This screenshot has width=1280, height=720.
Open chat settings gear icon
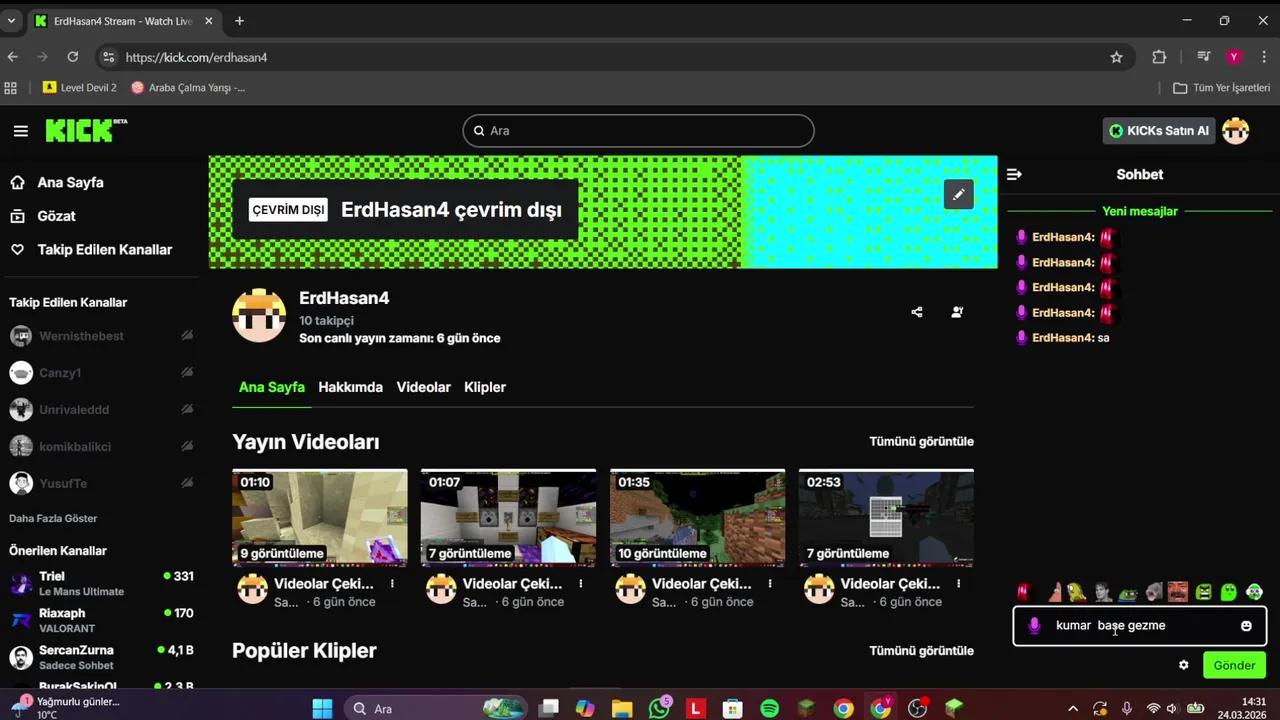point(1184,665)
